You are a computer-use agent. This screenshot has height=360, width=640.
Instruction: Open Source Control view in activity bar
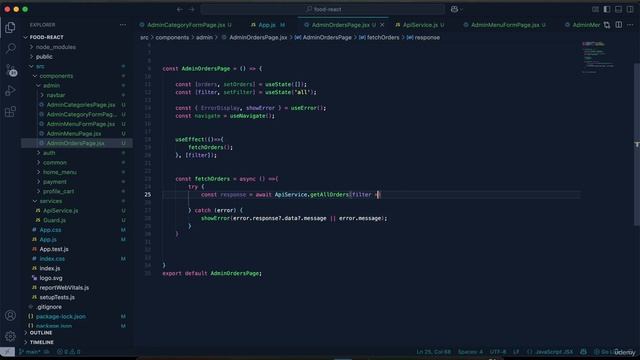coord(10,70)
